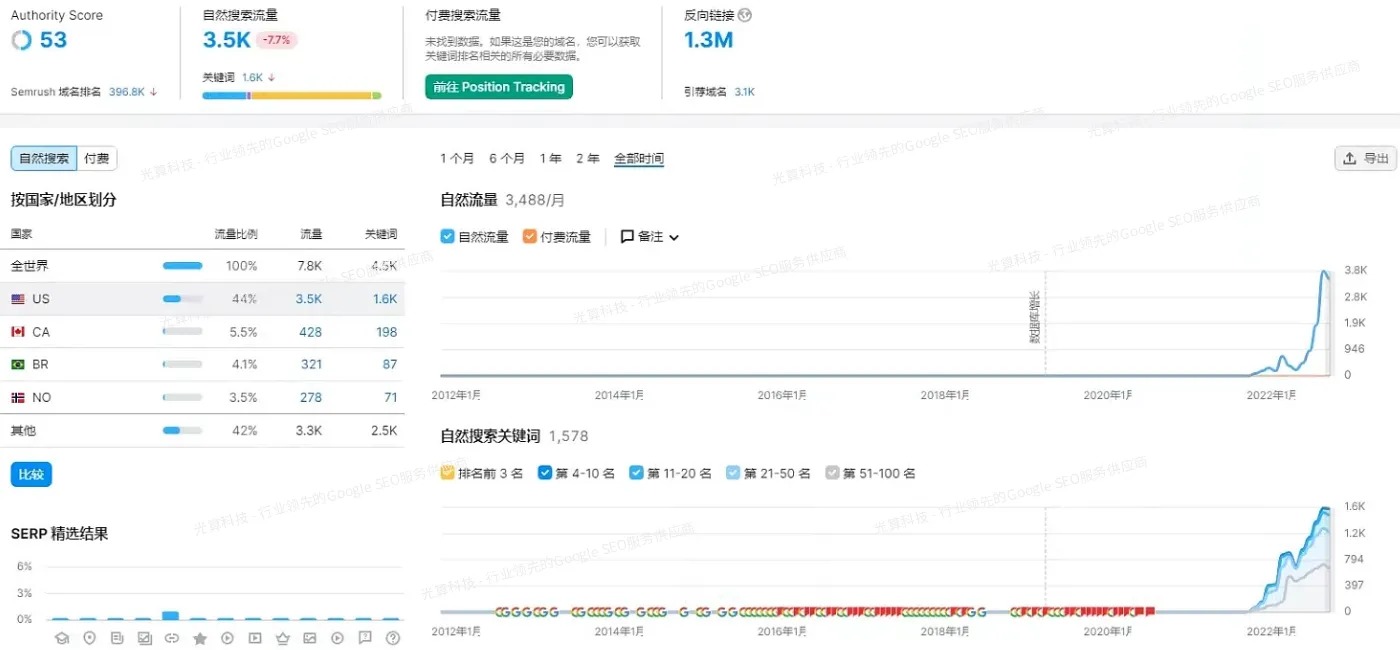Open the 1.3M backlinks link
Viewport: 1400px width, 650px height.
click(x=708, y=40)
